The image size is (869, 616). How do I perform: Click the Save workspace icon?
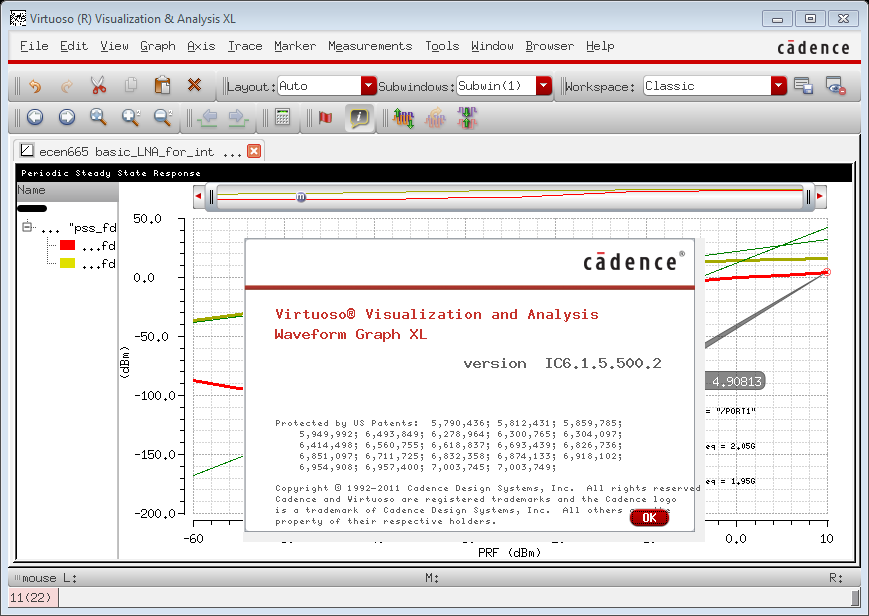[803, 86]
